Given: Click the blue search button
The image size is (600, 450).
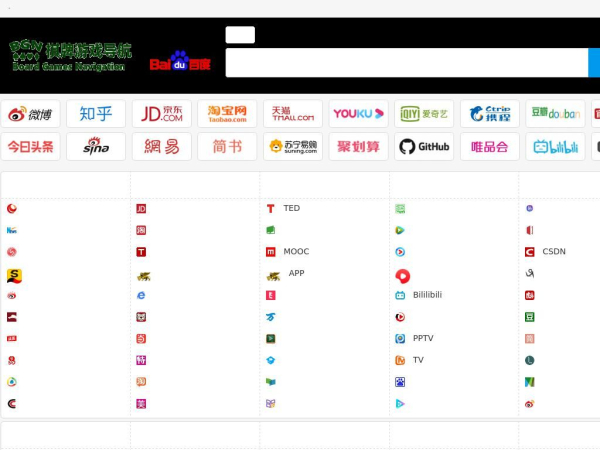Looking at the screenshot, I should (x=594, y=63).
